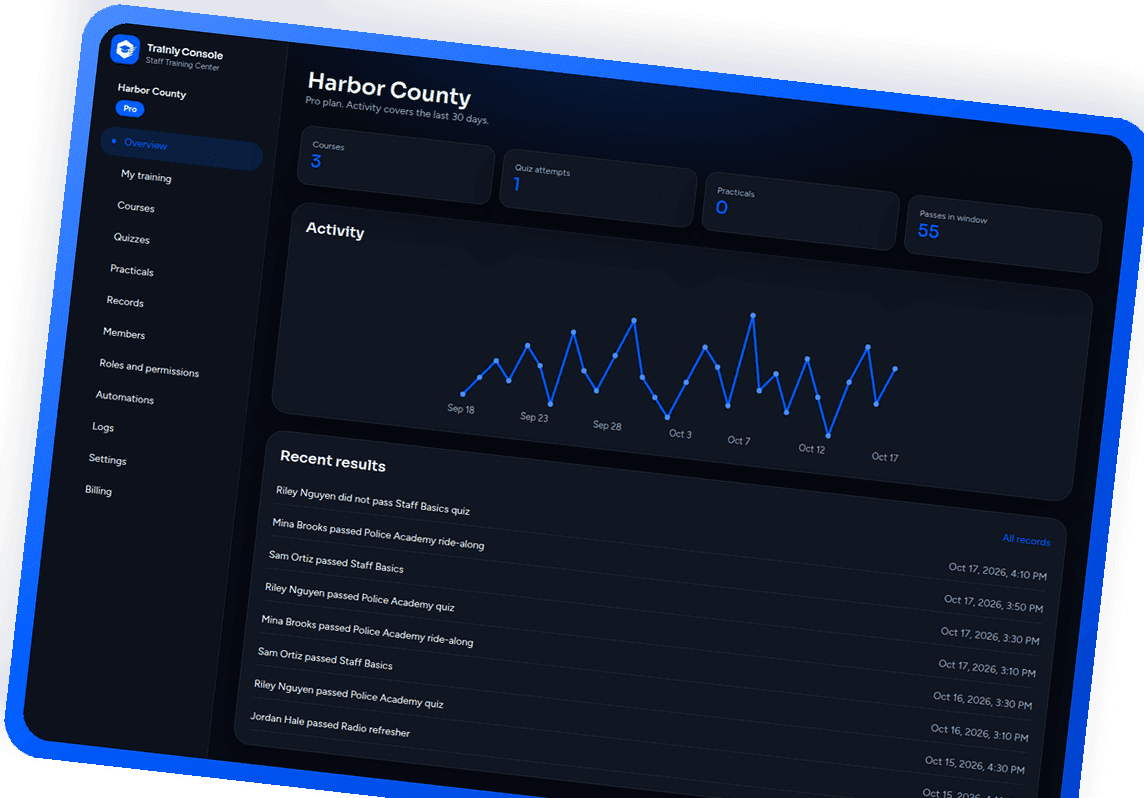Image resolution: width=1144 pixels, height=798 pixels.
Task: Click the Sep 28 chart axis label
Action: tap(607, 425)
